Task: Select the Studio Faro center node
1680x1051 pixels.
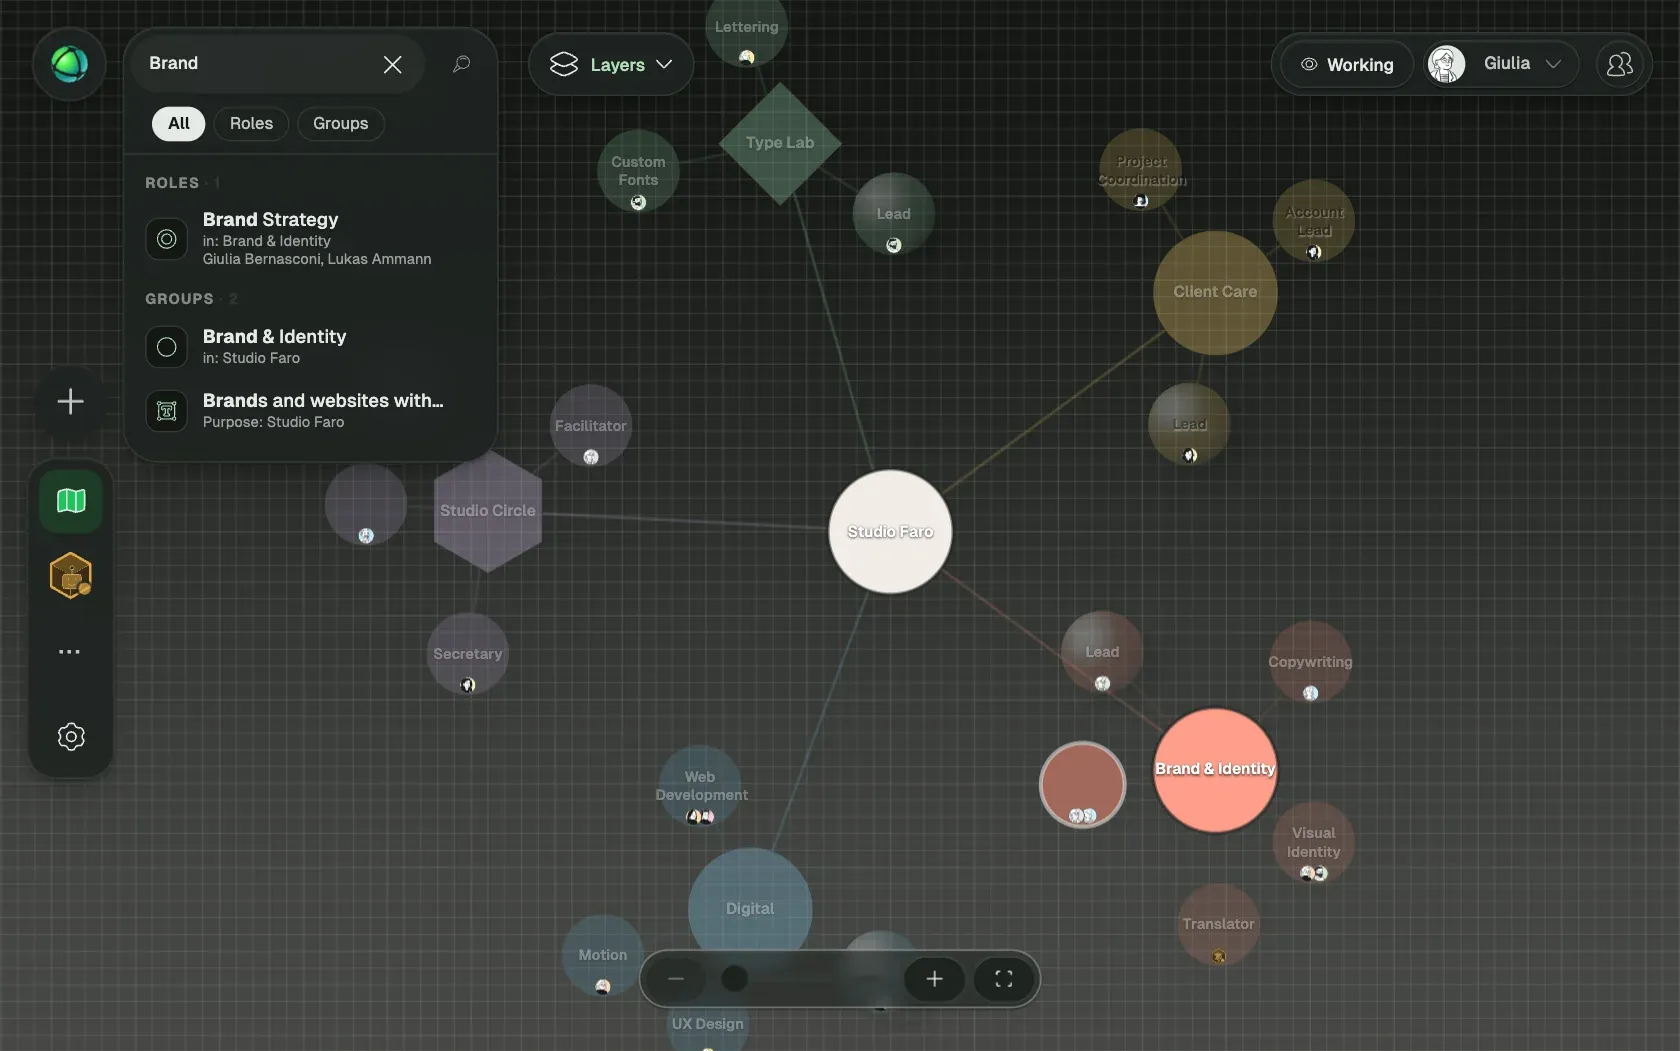Action: point(890,532)
